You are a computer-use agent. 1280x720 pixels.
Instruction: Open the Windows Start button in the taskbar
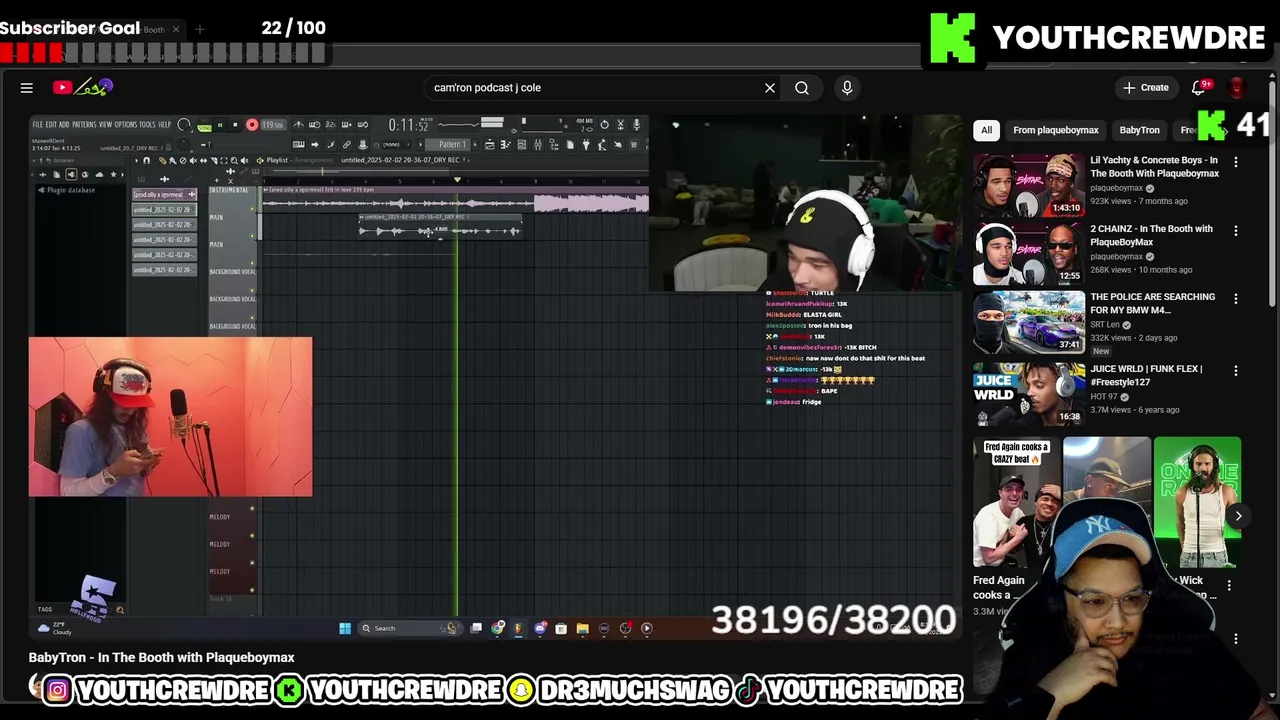(345, 628)
